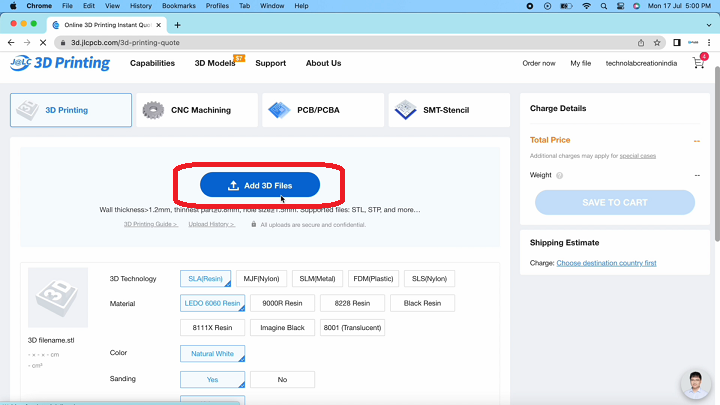720x405 pixels.
Task: Click the special cases link
Action: [x=638, y=156]
